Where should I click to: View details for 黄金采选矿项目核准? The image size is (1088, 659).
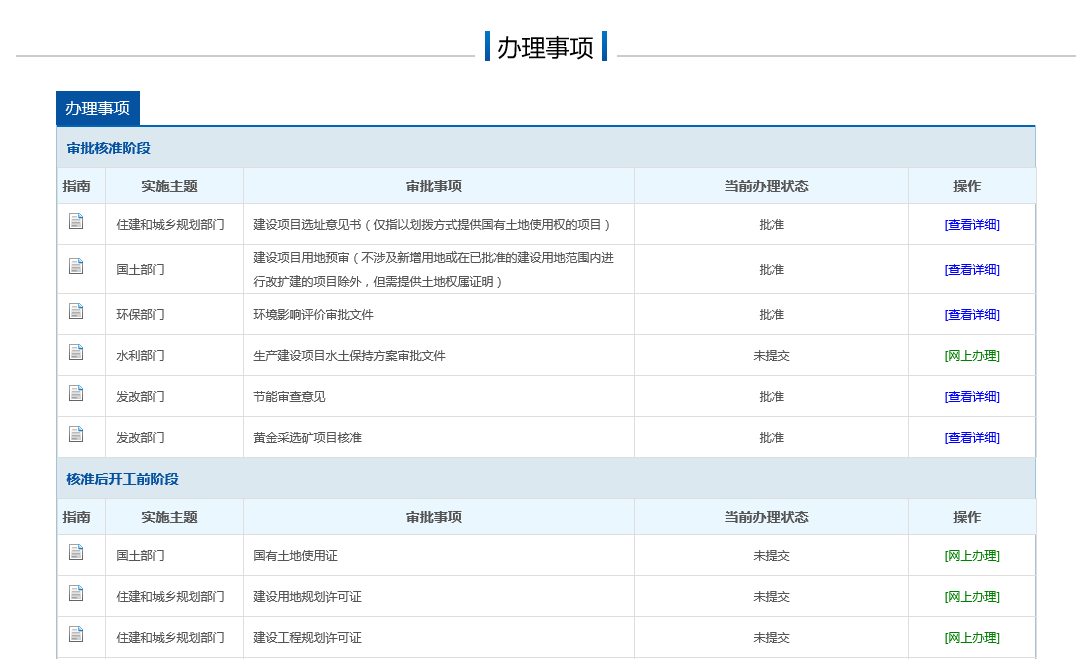[971, 438]
